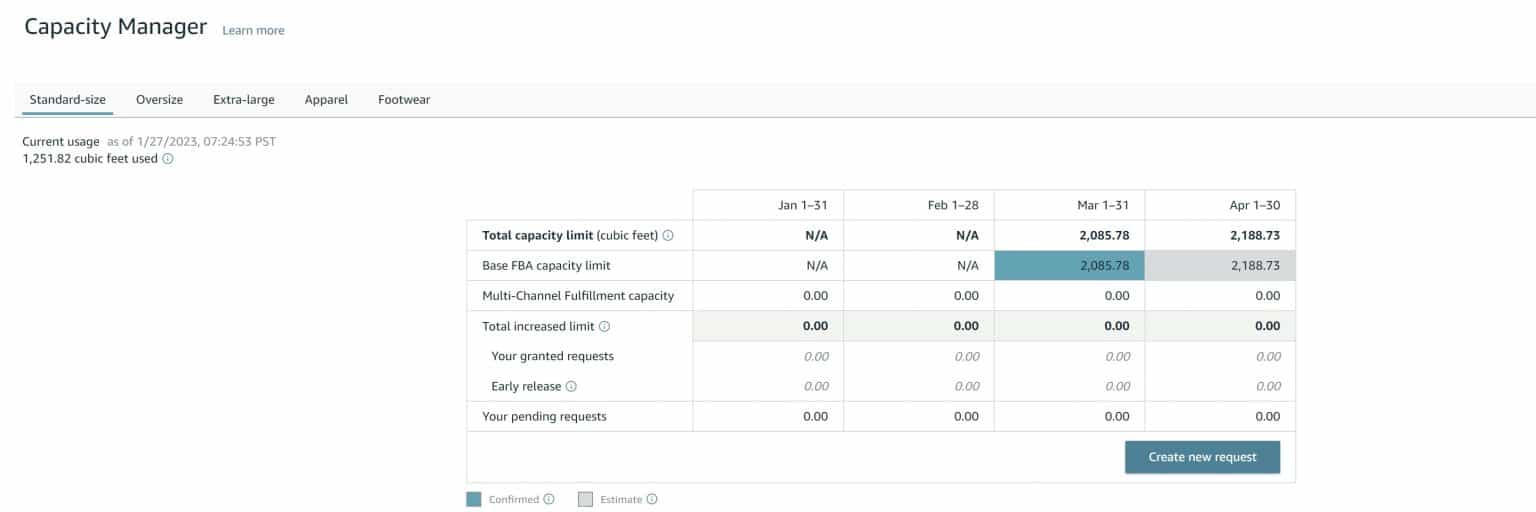Click the Multi-Channel Fulfillment capacity row label
The height and width of the screenshot is (512, 1536).
tap(578, 296)
